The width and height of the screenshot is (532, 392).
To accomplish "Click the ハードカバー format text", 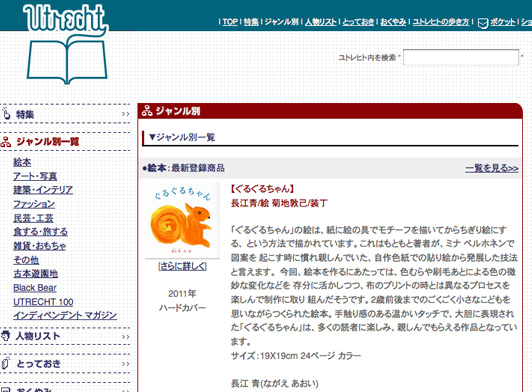I will pos(183,308).
